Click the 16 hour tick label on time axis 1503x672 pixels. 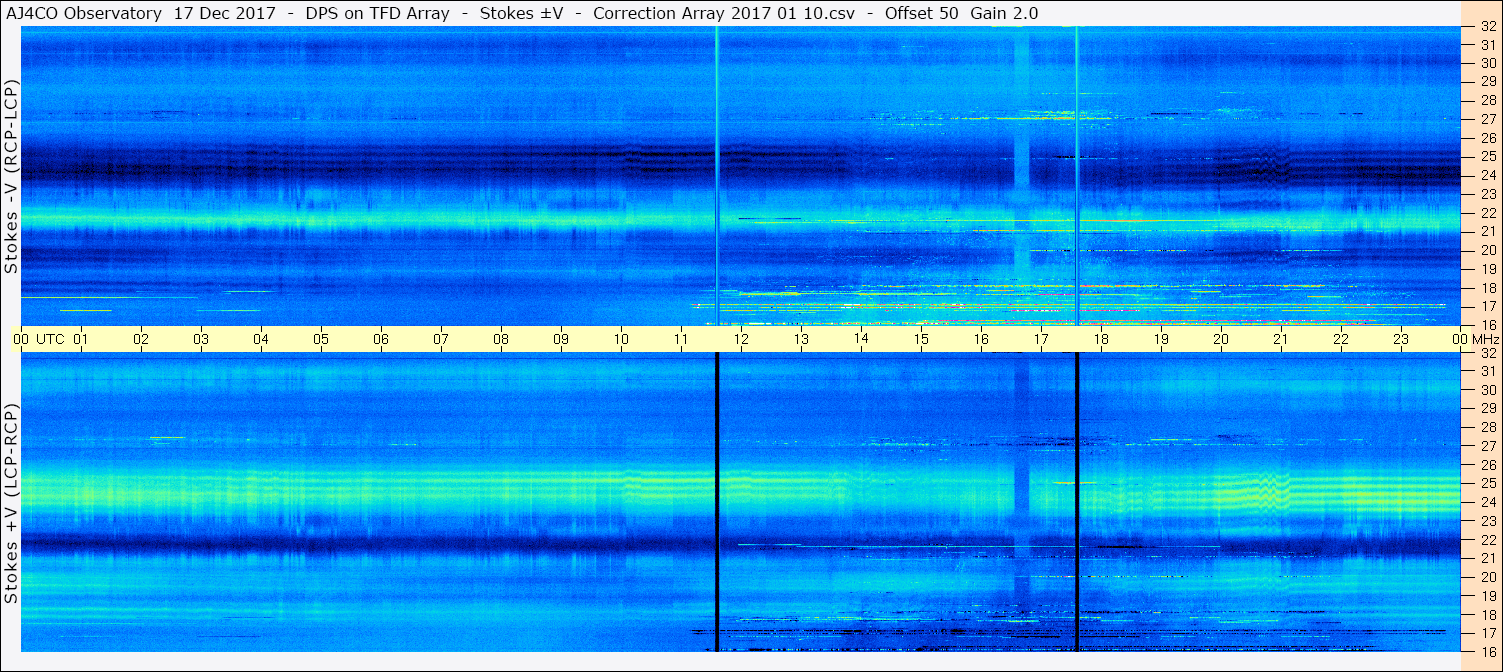[981, 340]
